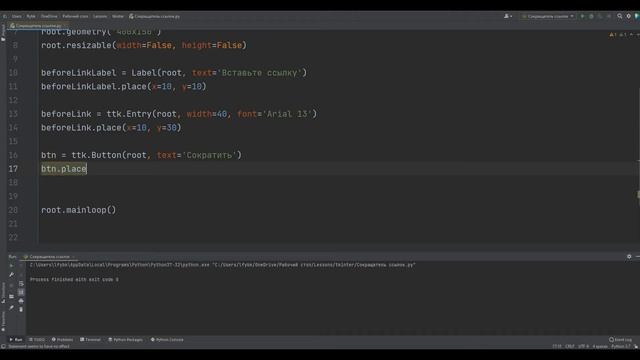The width and height of the screenshot is (640, 360).
Task: Open the Python Packages tab
Action: point(125,340)
